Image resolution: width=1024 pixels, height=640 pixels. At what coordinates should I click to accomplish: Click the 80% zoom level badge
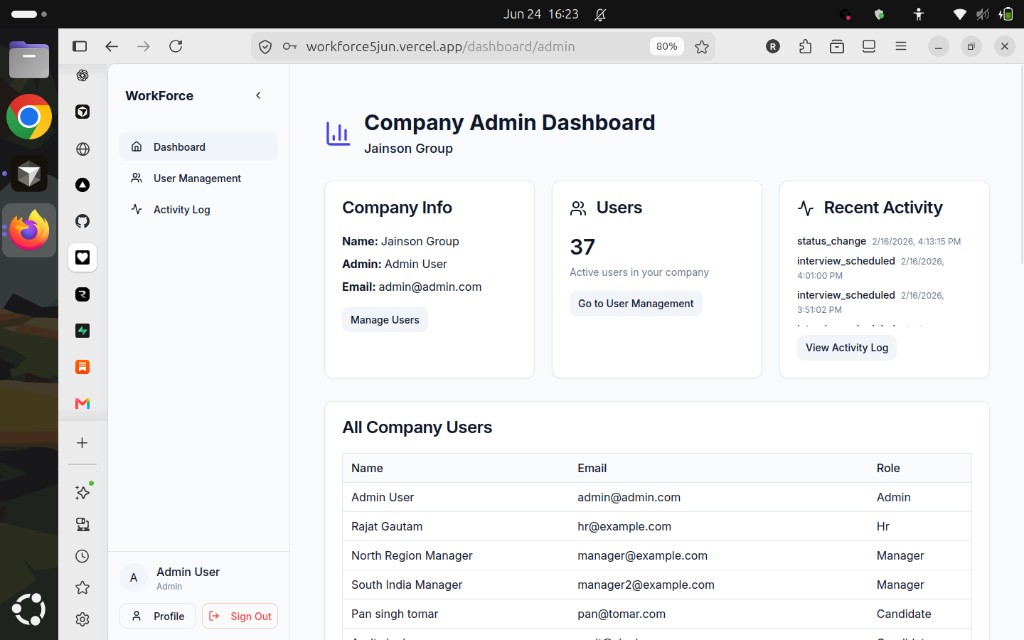666,46
